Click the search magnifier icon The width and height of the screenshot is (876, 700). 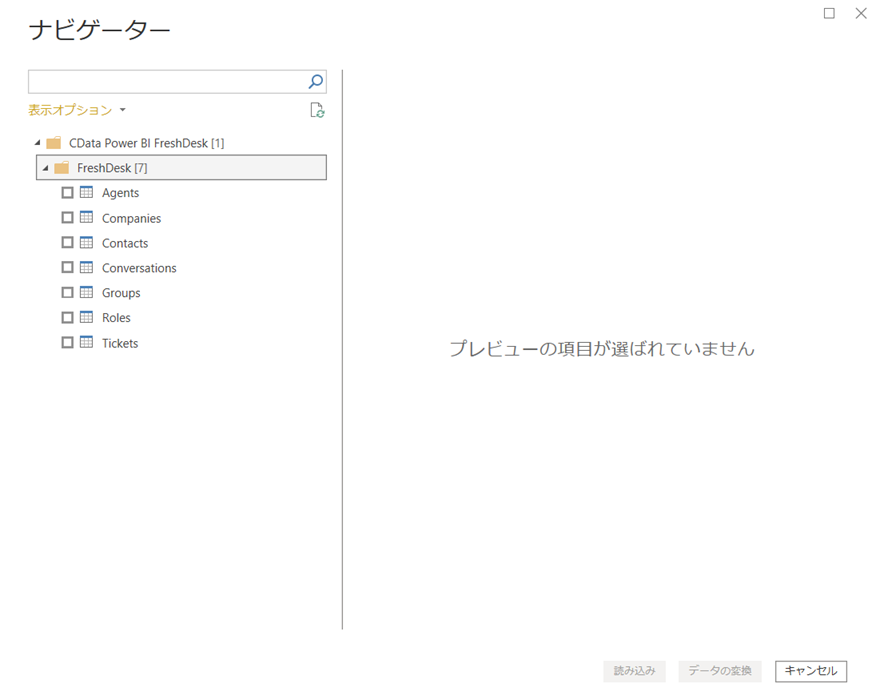pyautogui.click(x=315, y=81)
